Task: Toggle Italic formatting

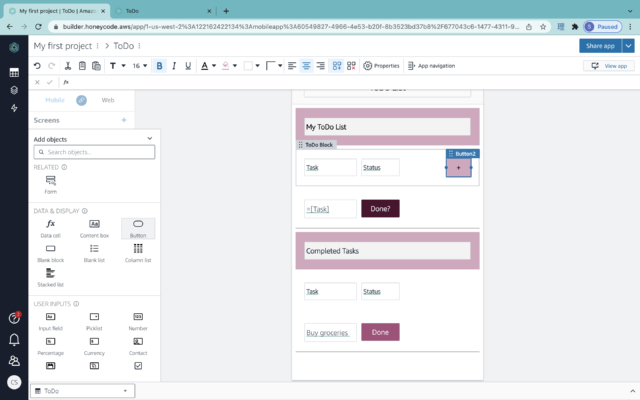Action: tap(174, 66)
